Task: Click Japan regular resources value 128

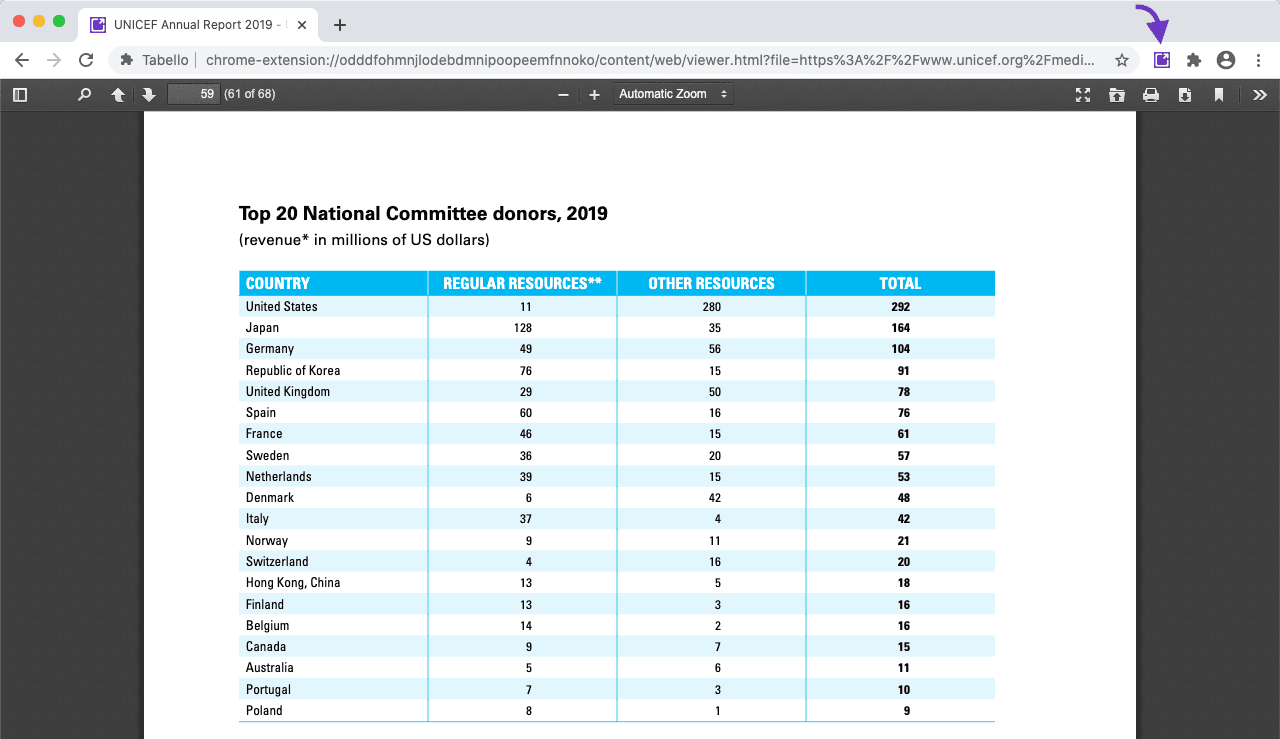Action: click(x=522, y=328)
